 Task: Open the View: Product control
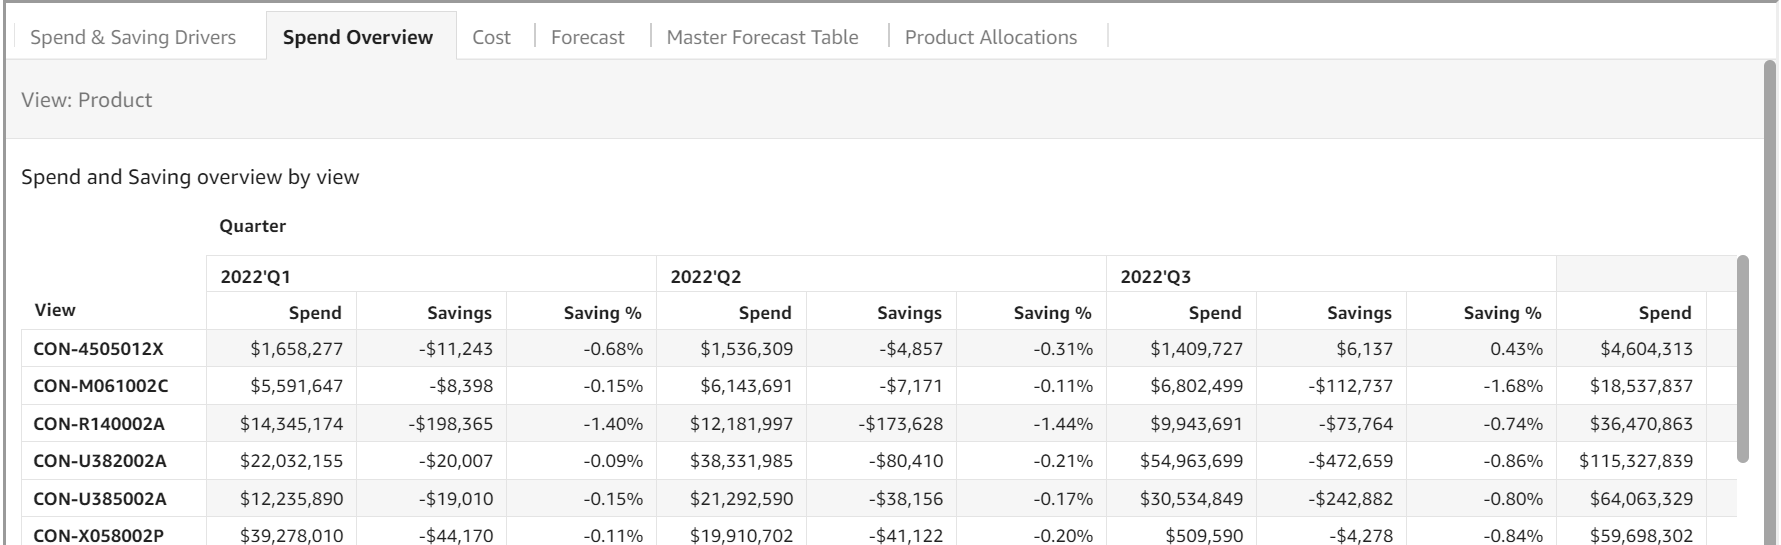(x=87, y=100)
